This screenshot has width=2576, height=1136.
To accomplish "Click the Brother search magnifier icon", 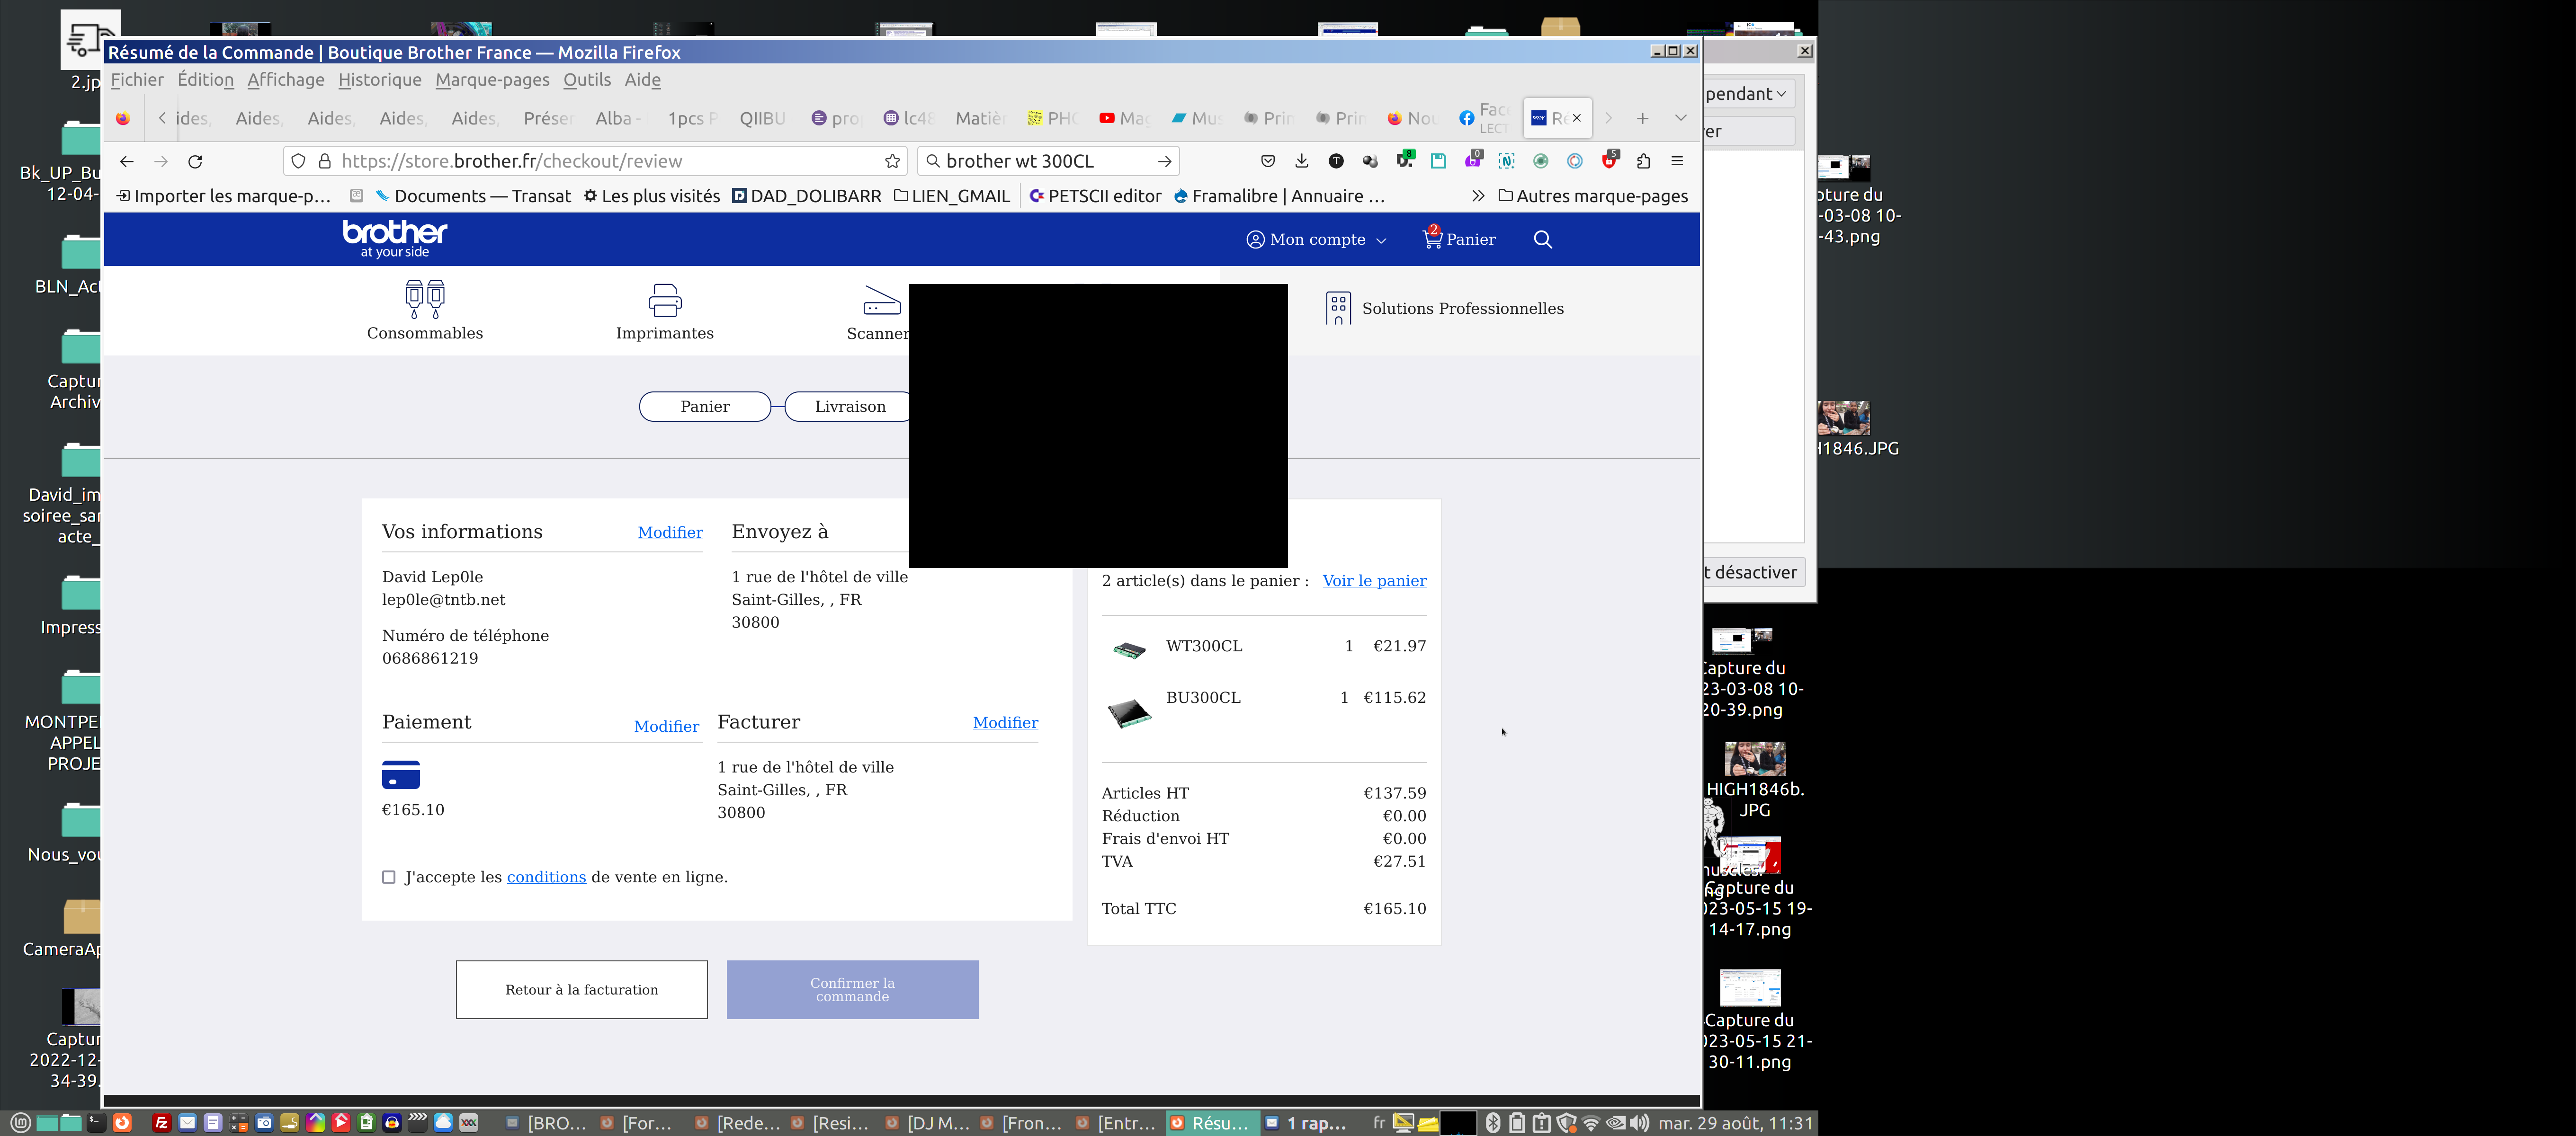I will pos(1542,239).
